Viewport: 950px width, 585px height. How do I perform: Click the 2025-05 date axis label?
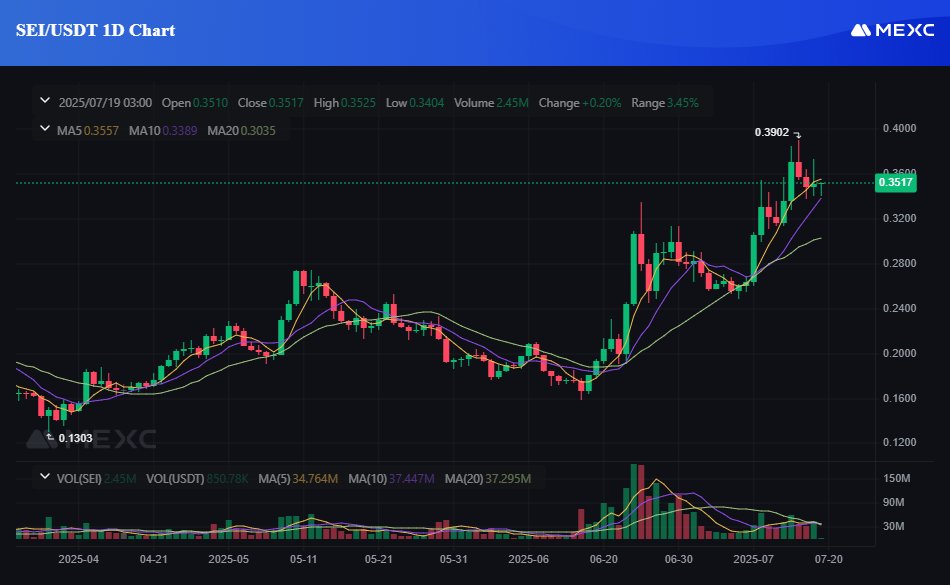coord(228,559)
